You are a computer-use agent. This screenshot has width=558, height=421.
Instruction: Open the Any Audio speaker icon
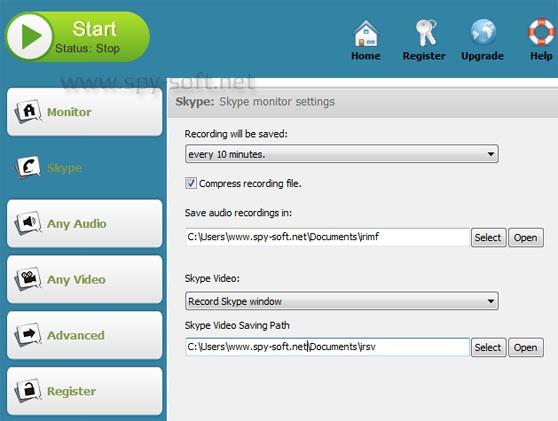pyautogui.click(x=28, y=223)
